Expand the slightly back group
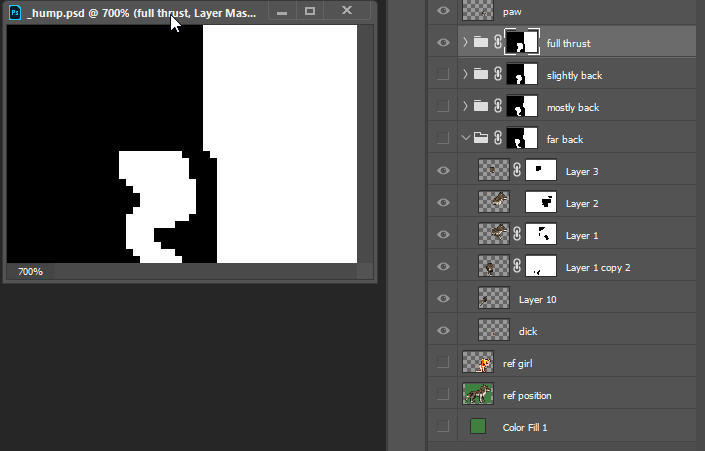This screenshot has width=705, height=451. [x=465, y=75]
